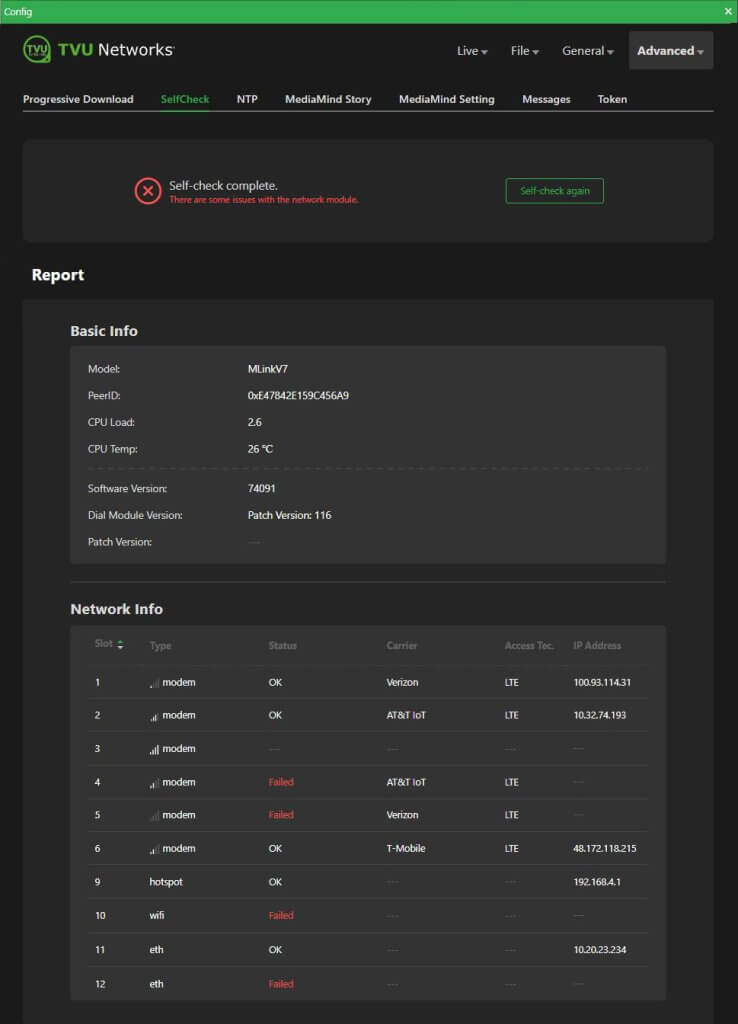Click the hotspot type cell
The height and width of the screenshot is (1024, 738).
pos(166,882)
